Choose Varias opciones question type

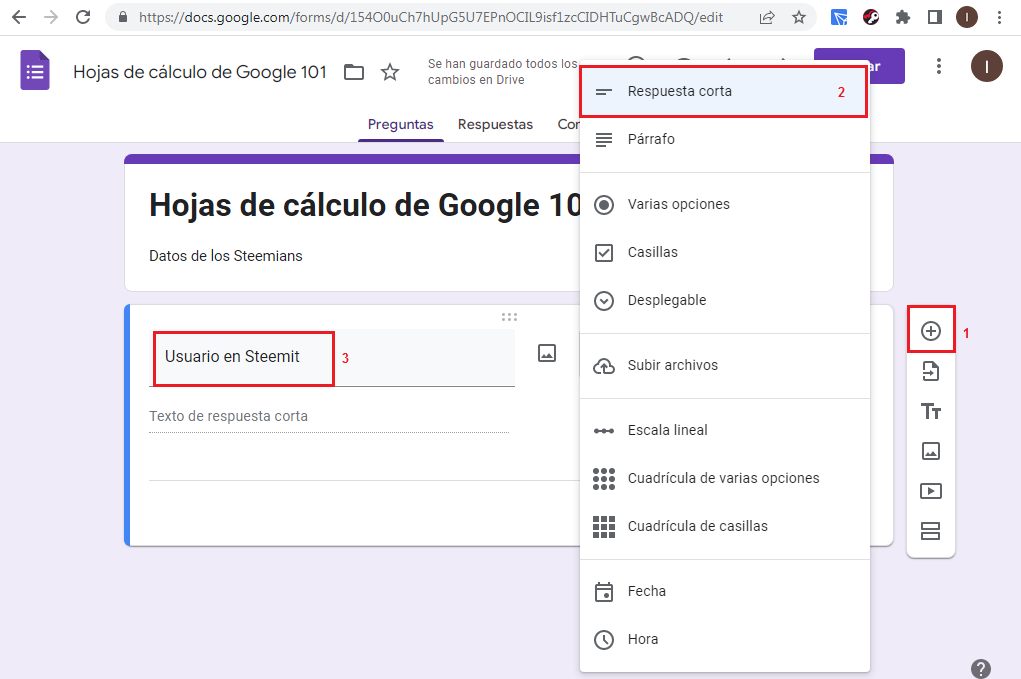coord(725,204)
